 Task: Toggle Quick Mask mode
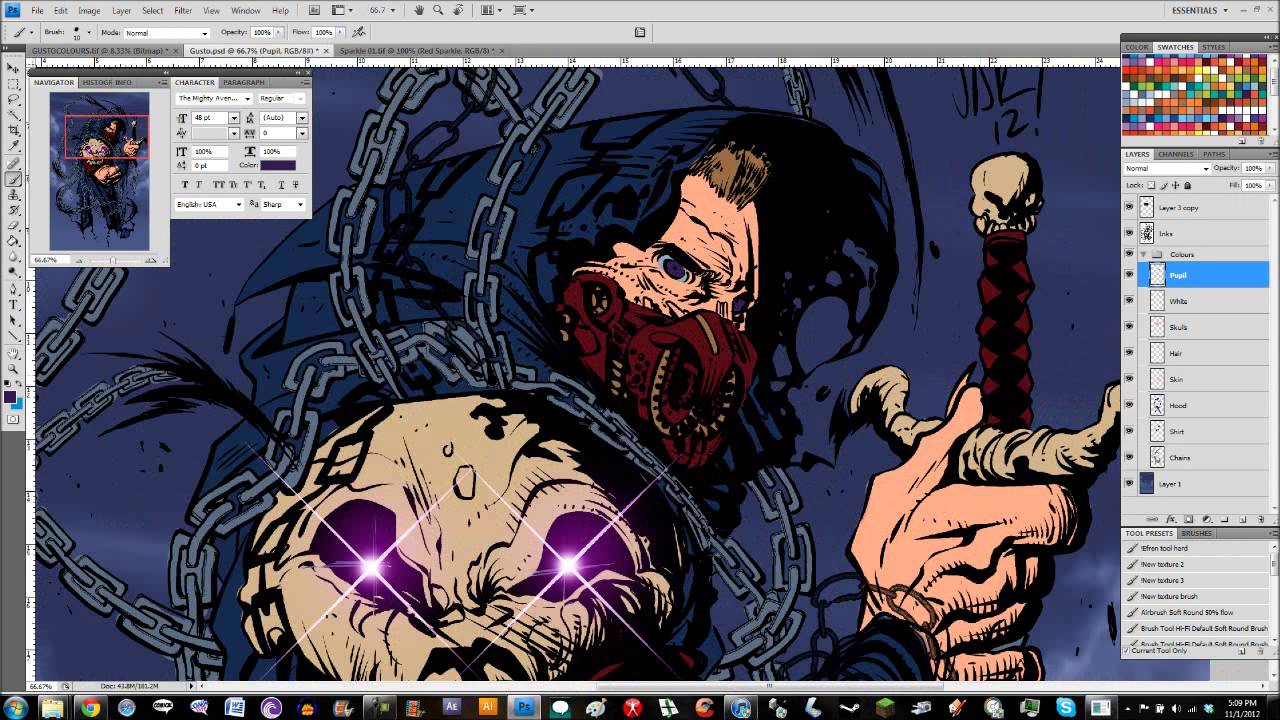tap(14, 420)
